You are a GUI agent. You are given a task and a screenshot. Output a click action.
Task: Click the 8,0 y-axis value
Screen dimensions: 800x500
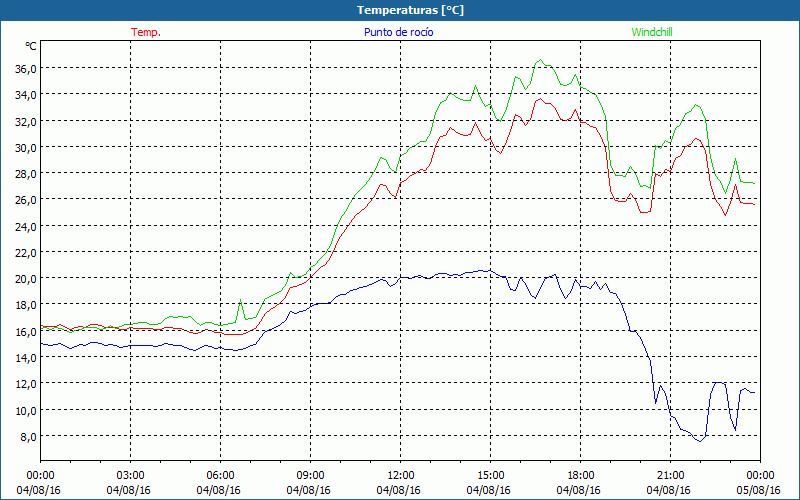click(28, 437)
